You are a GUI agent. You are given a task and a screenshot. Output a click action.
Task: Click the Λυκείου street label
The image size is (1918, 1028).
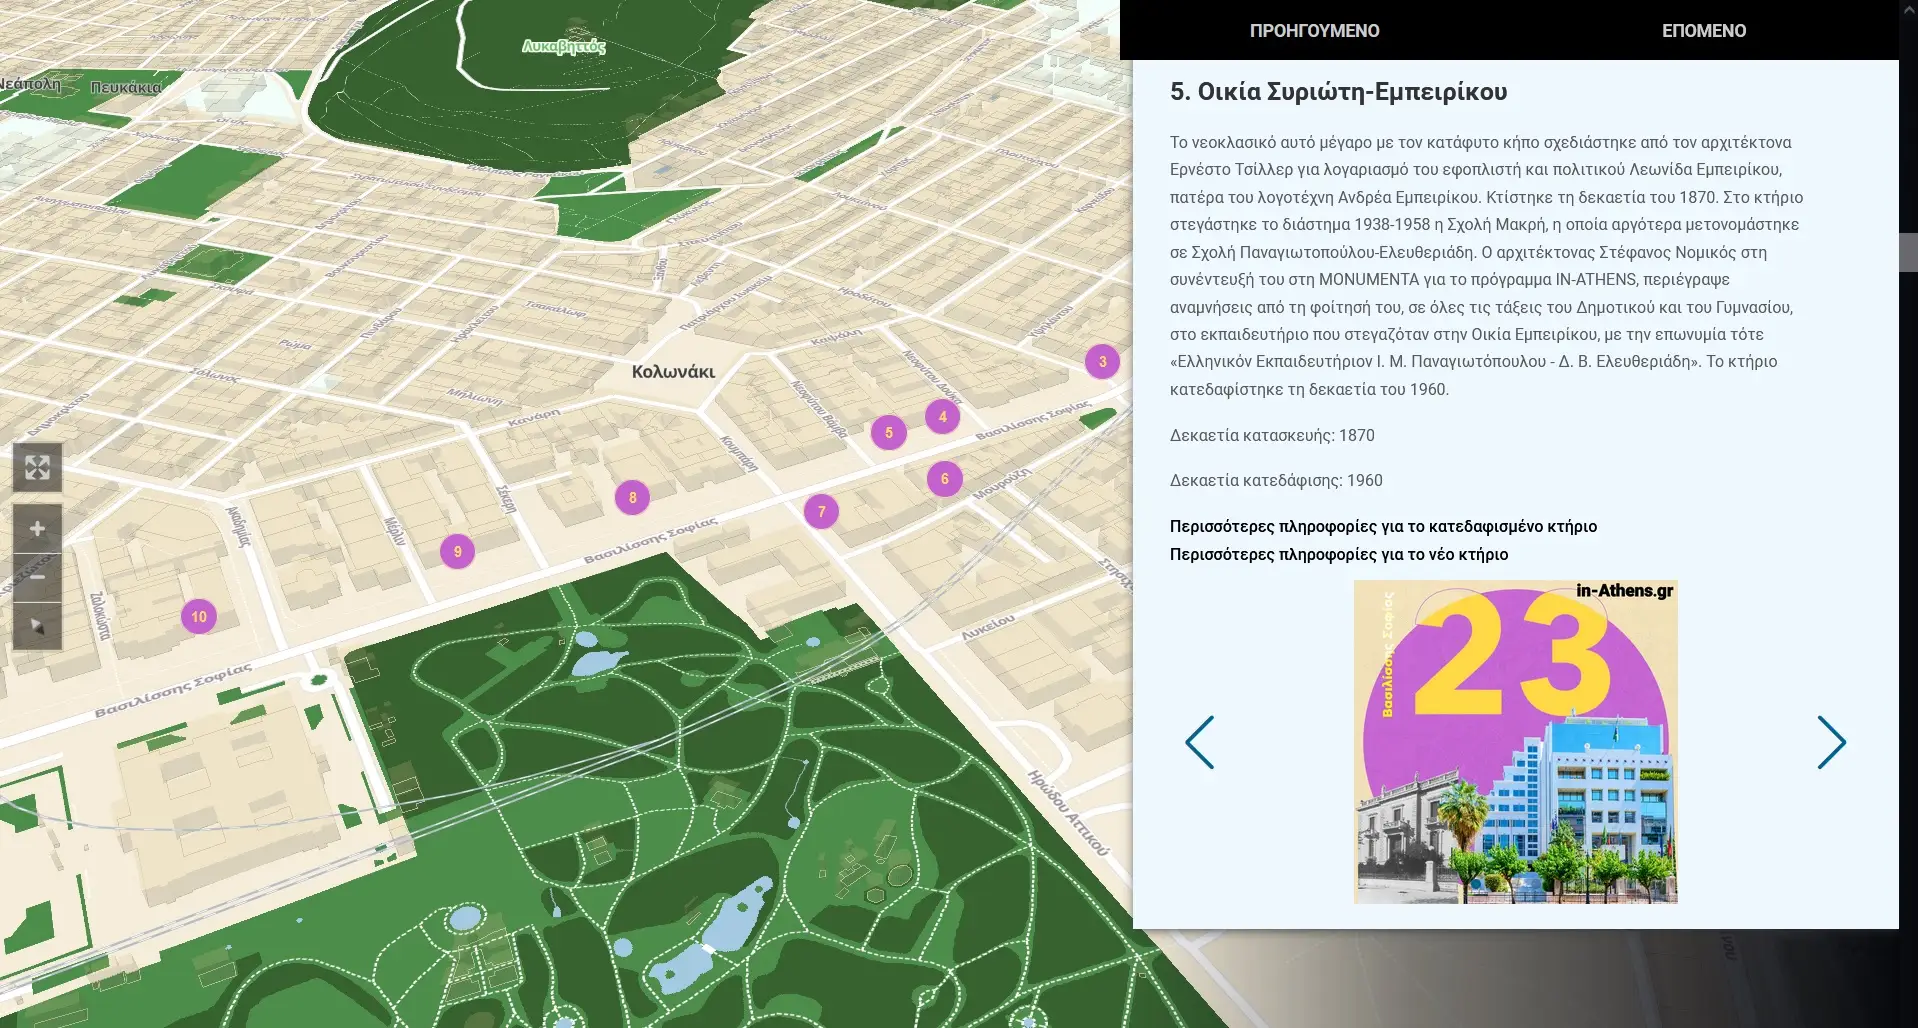click(x=988, y=627)
